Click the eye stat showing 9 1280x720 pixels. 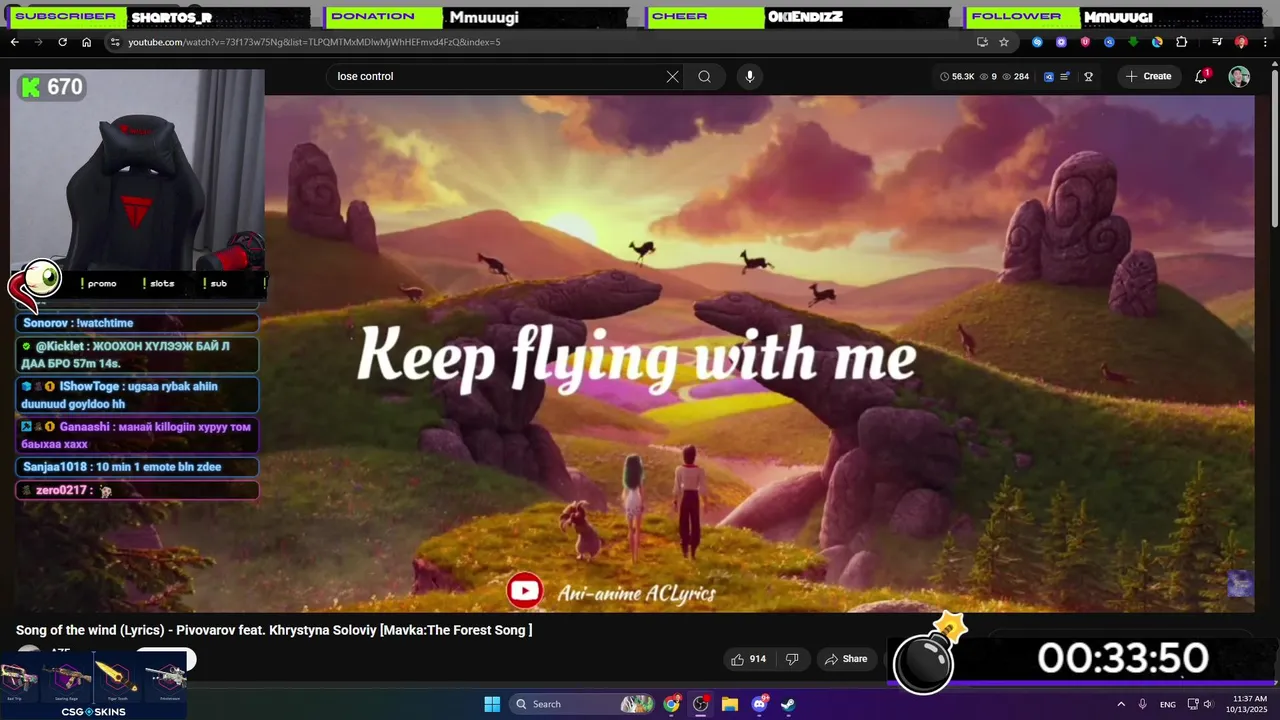point(988,76)
